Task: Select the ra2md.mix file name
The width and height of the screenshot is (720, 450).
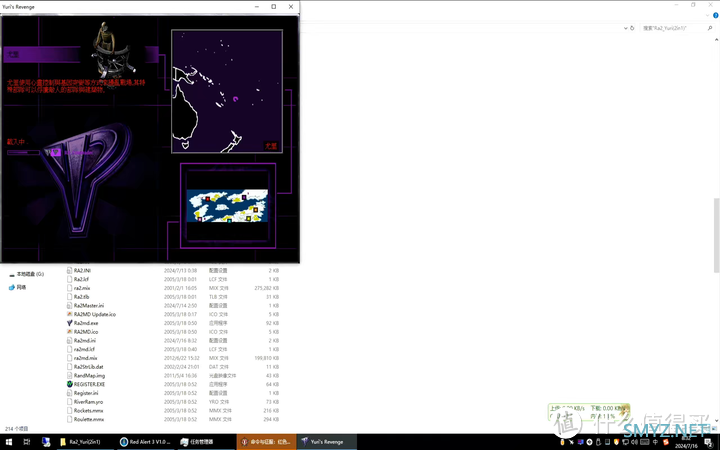Action: point(85,358)
